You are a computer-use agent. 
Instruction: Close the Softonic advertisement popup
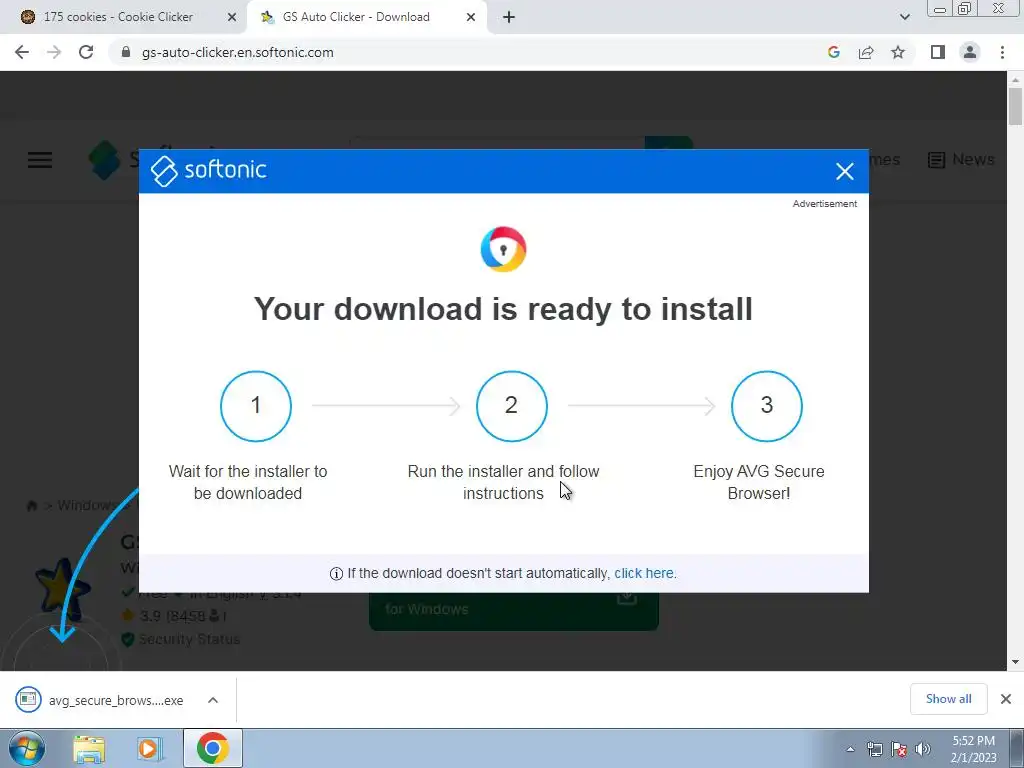point(844,171)
